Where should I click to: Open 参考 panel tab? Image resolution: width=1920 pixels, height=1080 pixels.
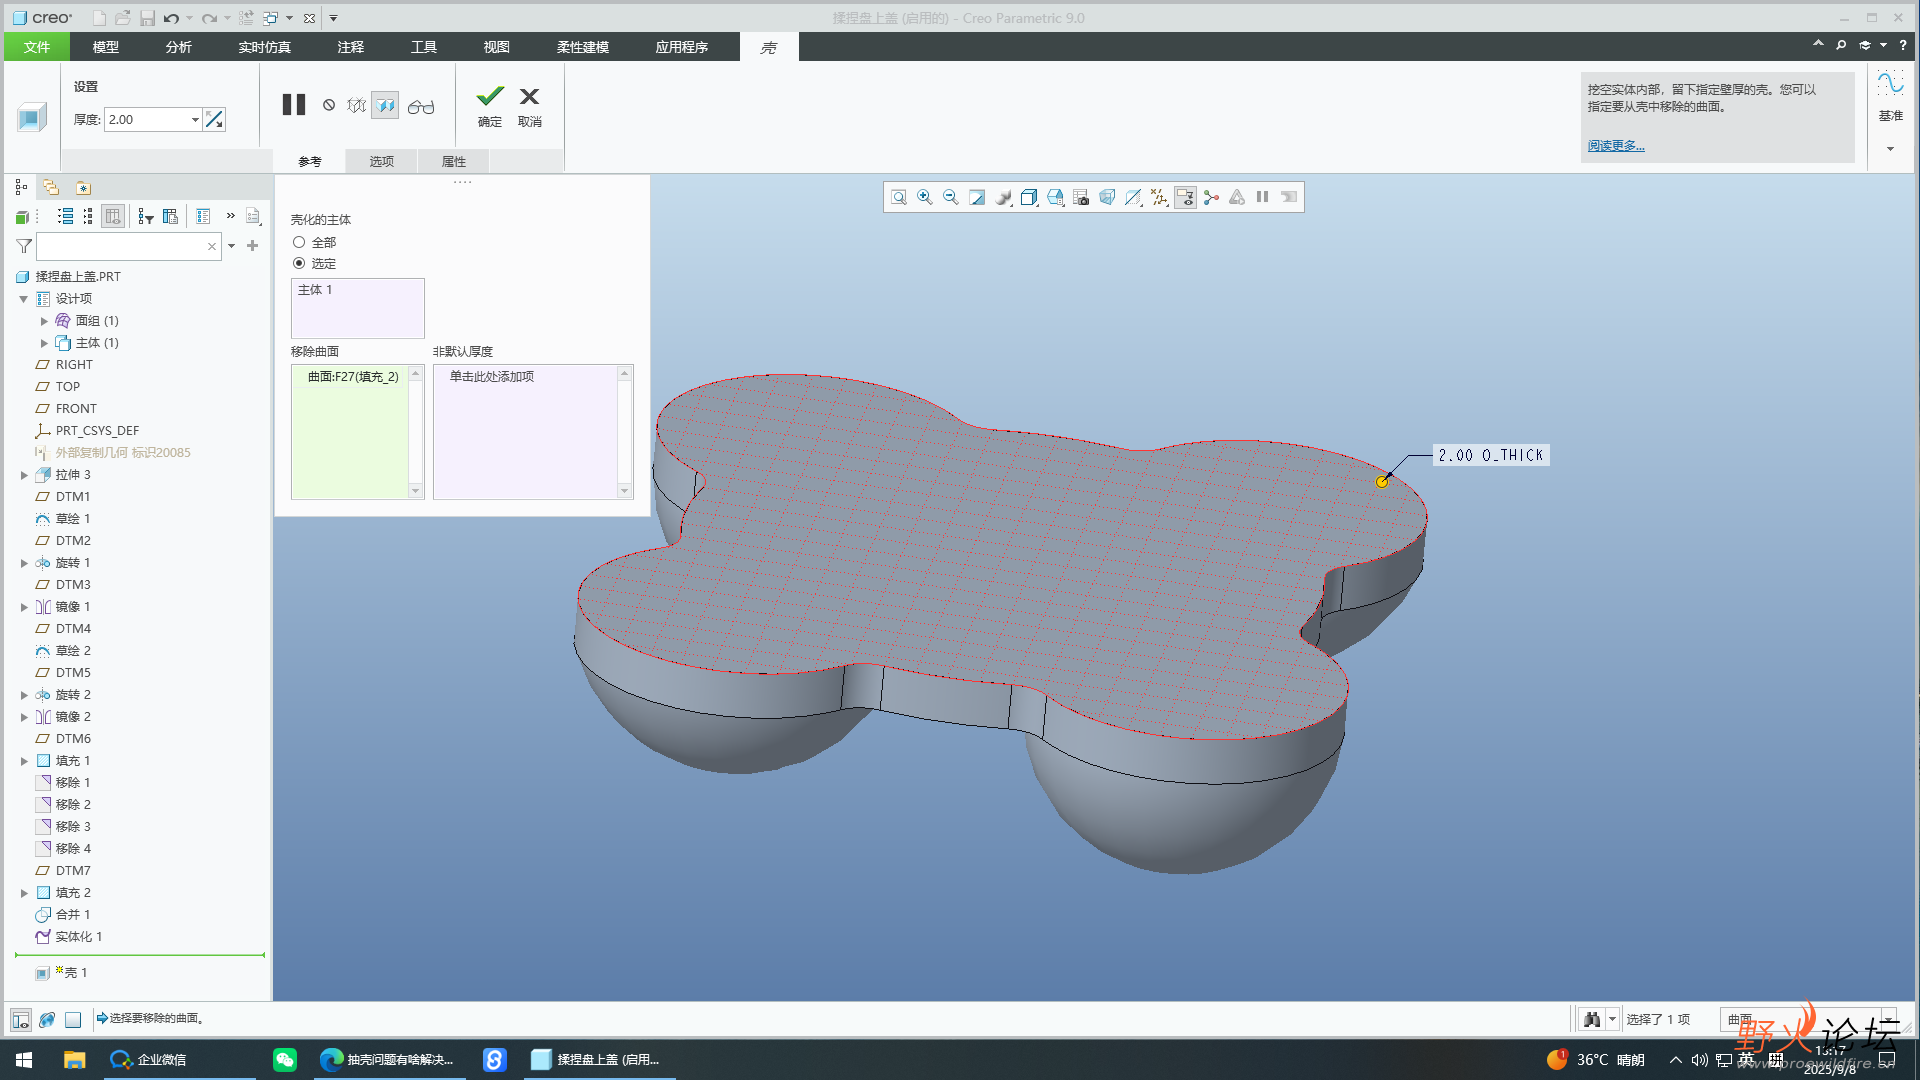tap(310, 161)
